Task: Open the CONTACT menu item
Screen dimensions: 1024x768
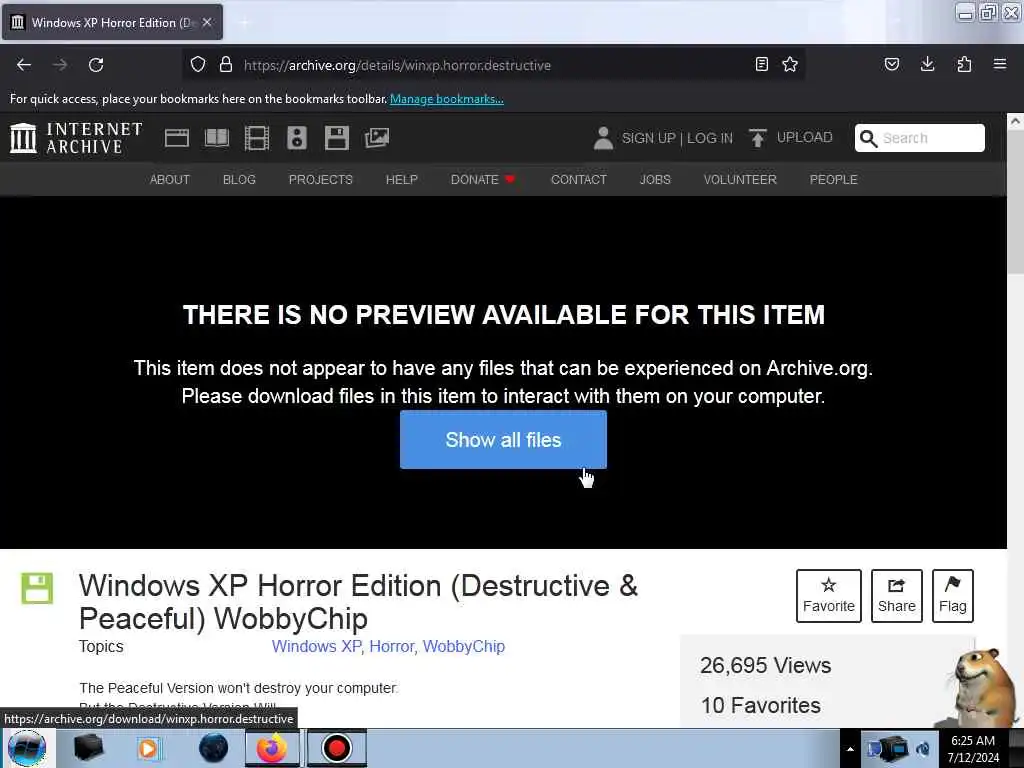Action: point(579,180)
